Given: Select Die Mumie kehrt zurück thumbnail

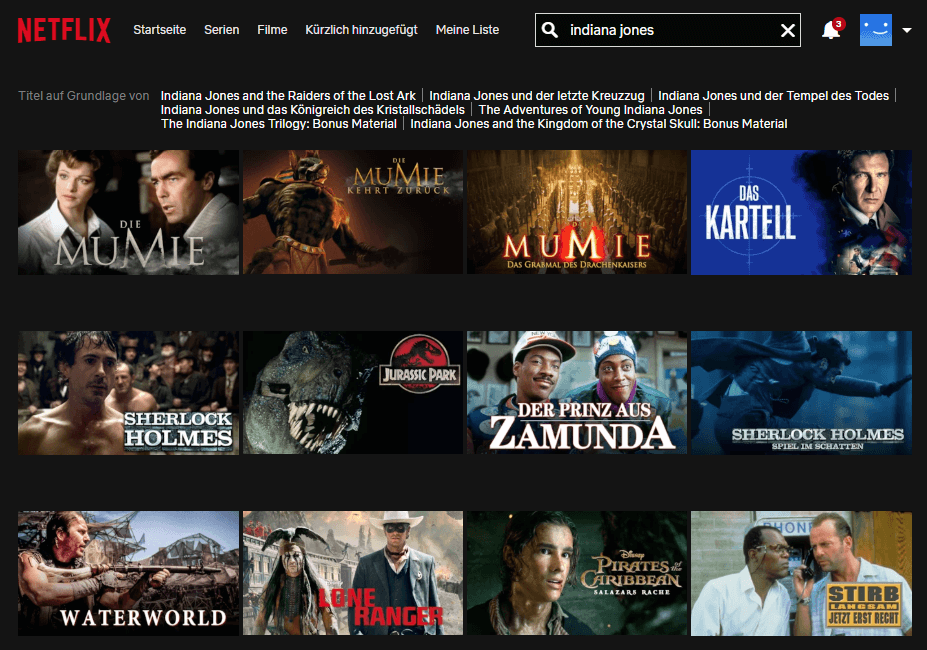Looking at the screenshot, I should pos(353,212).
